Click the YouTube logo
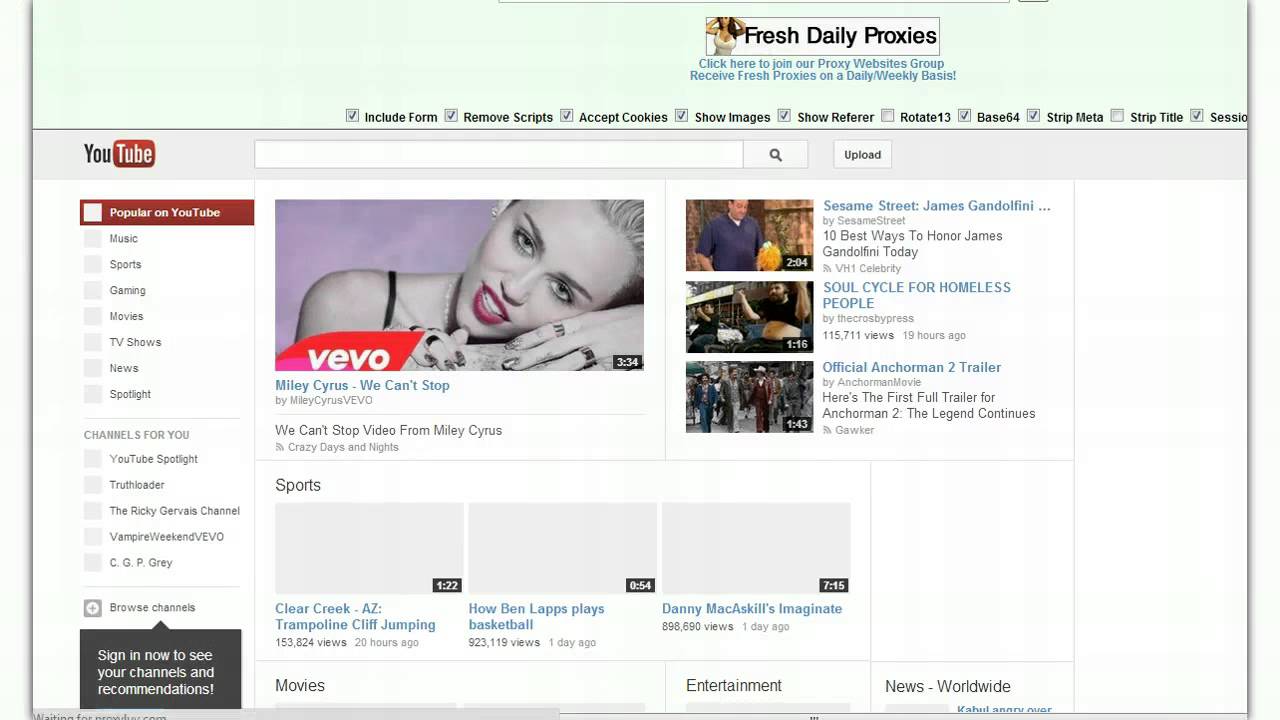This screenshot has height=720, width=1280. pyautogui.click(x=119, y=153)
